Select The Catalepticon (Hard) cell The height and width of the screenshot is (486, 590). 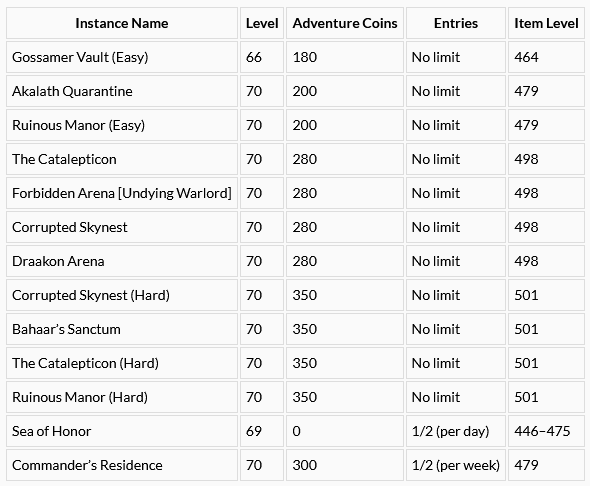point(122,363)
